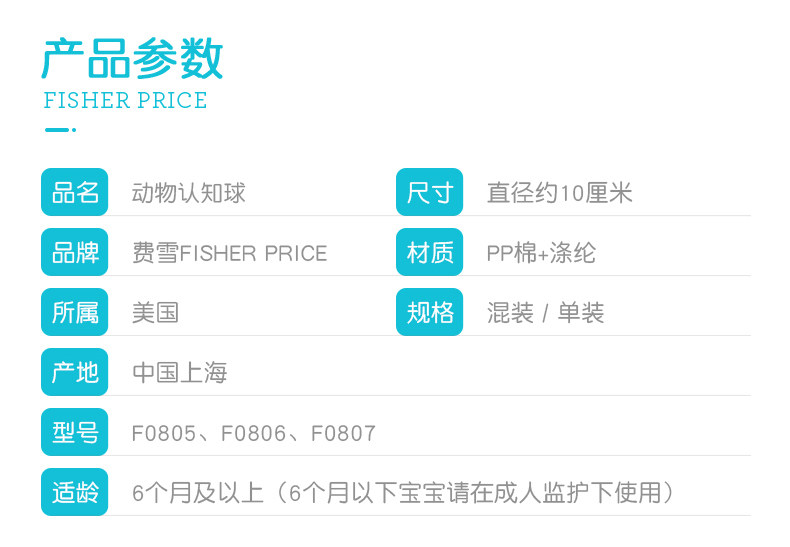The height and width of the screenshot is (547, 790).
Task: Select the 产地 label badge
Action: click(x=75, y=373)
